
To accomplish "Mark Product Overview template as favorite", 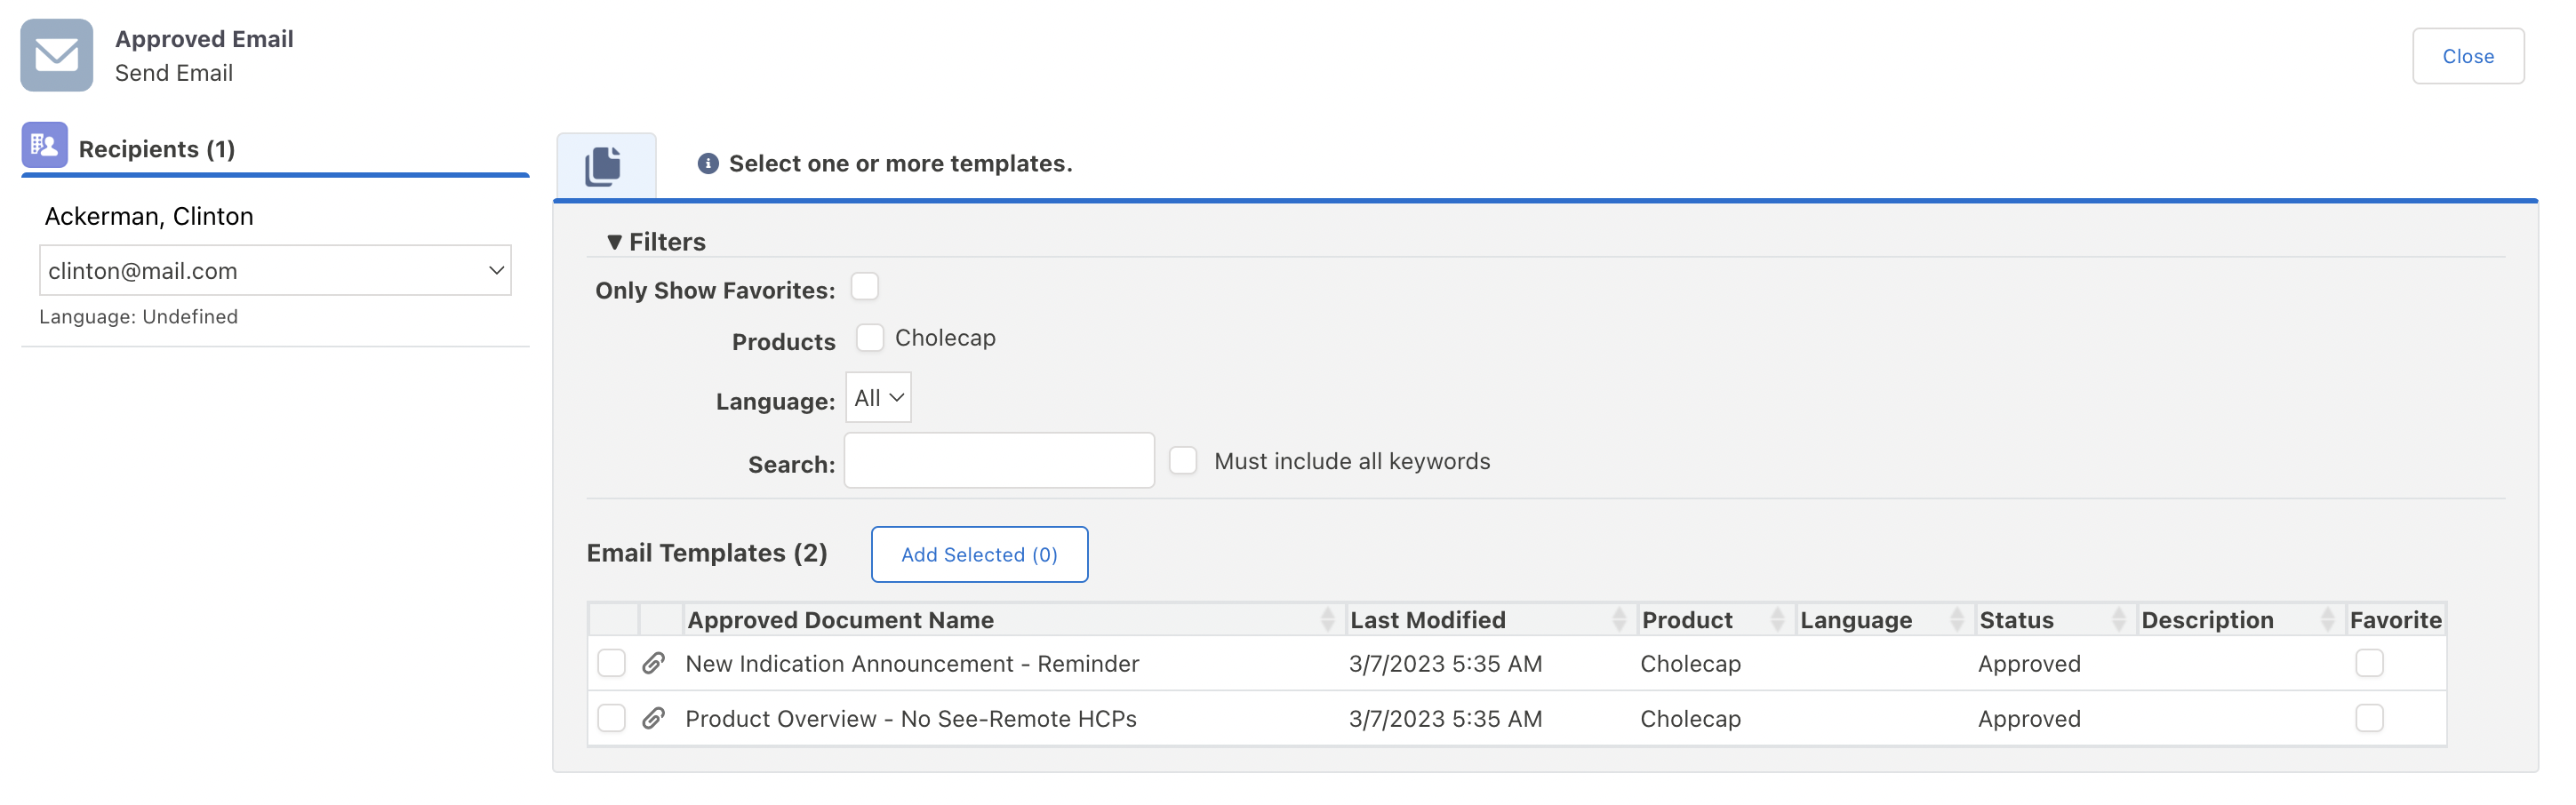I will click(2369, 718).
